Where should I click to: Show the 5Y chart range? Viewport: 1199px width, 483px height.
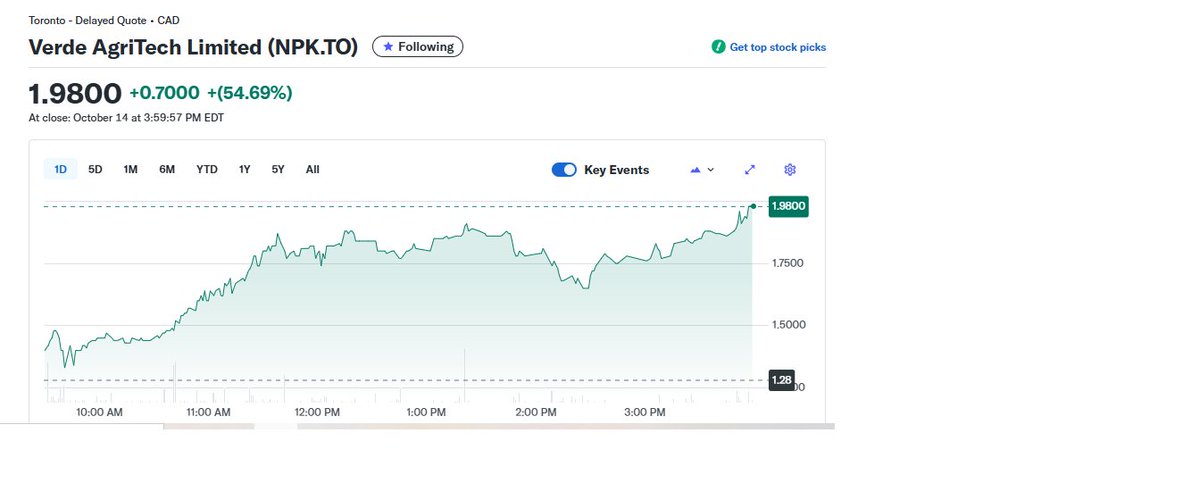[278, 170]
